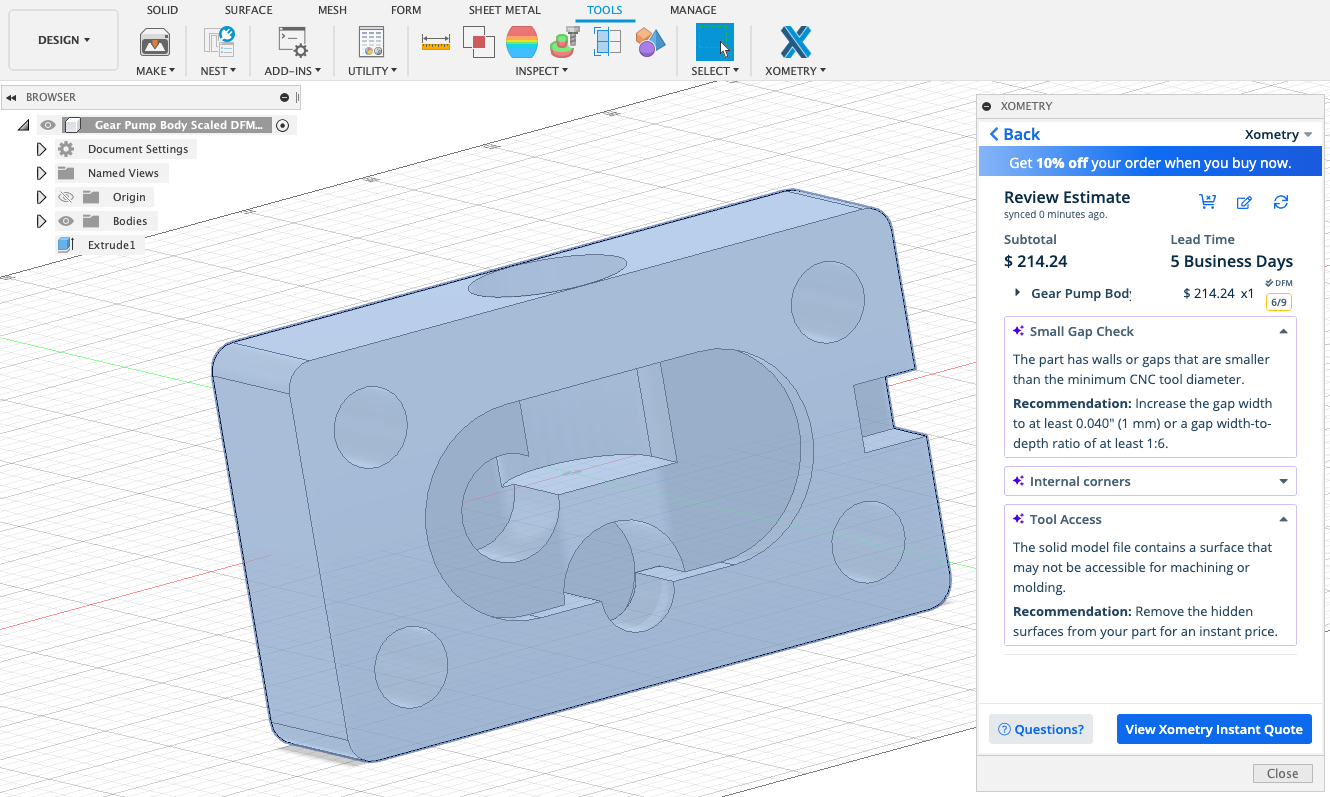This screenshot has height=797, width=1330.
Task: Go back using the Back link
Action: [1015, 134]
